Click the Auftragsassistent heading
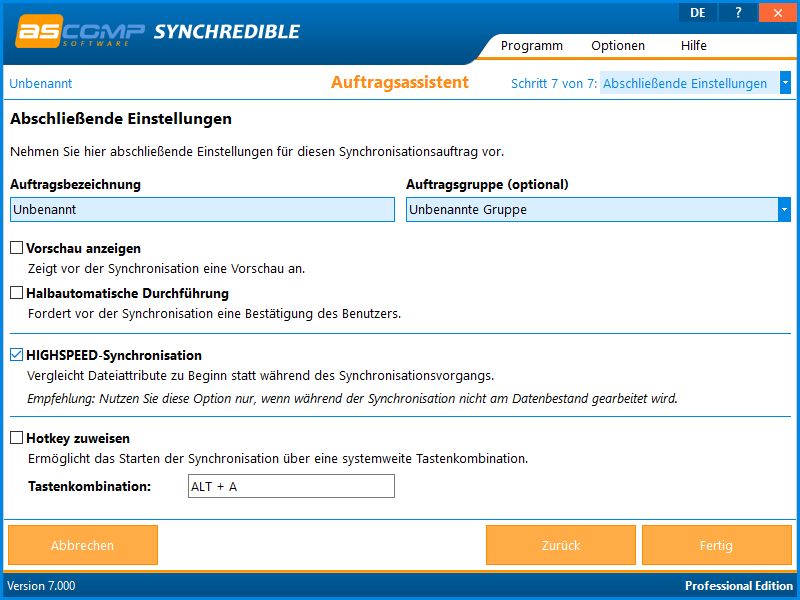The width and height of the screenshot is (800, 600). coord(399,83)
